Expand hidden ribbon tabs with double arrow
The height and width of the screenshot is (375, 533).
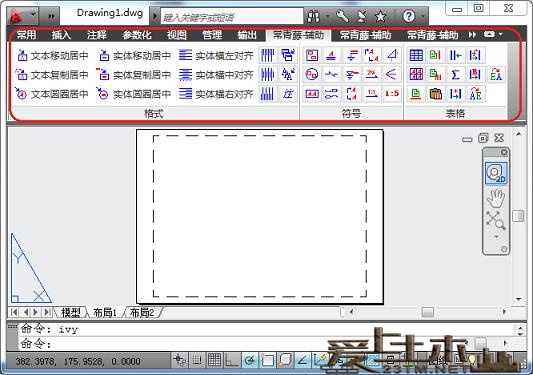(x=472, y=35)
